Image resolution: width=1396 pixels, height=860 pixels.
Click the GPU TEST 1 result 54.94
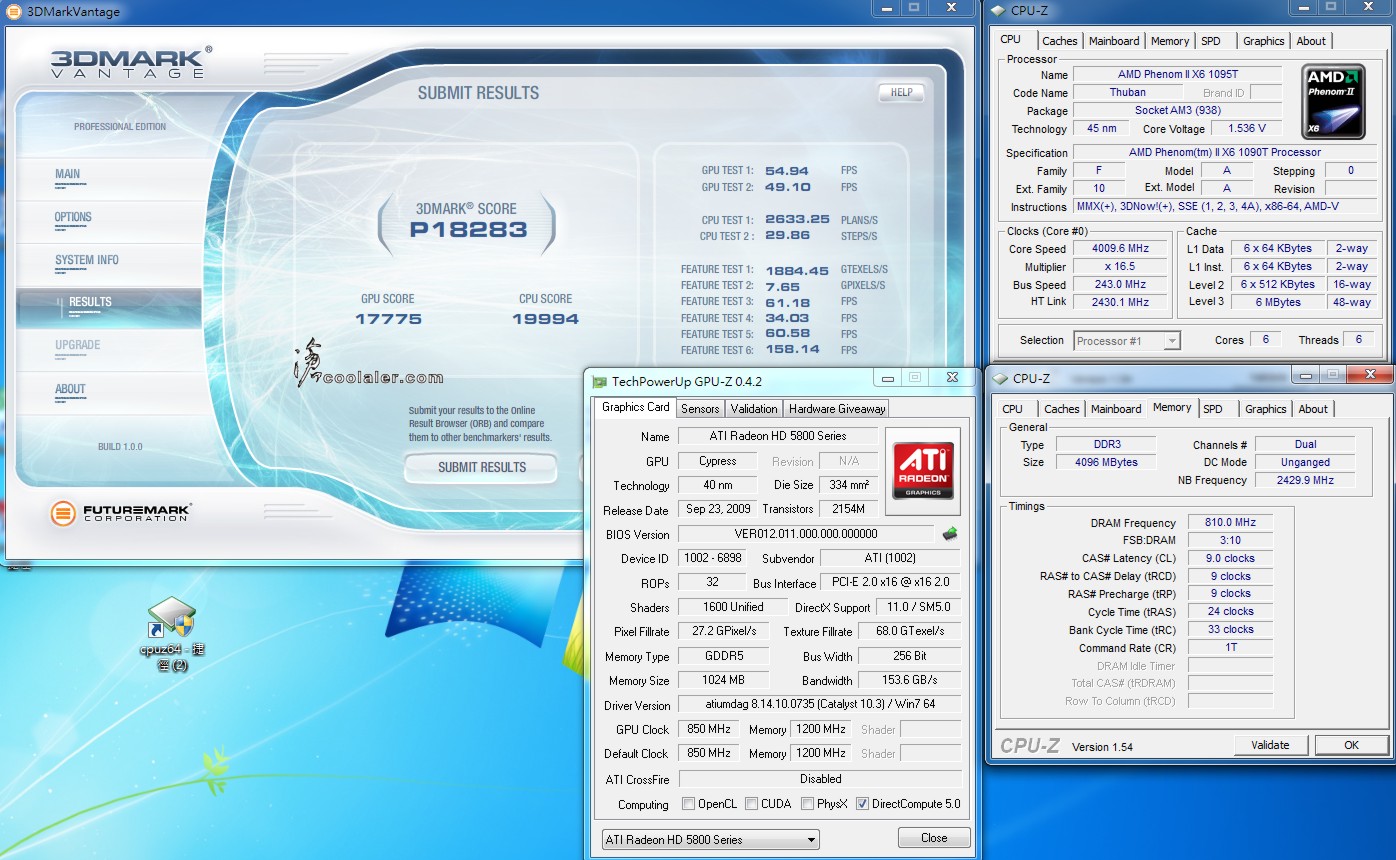787,171
